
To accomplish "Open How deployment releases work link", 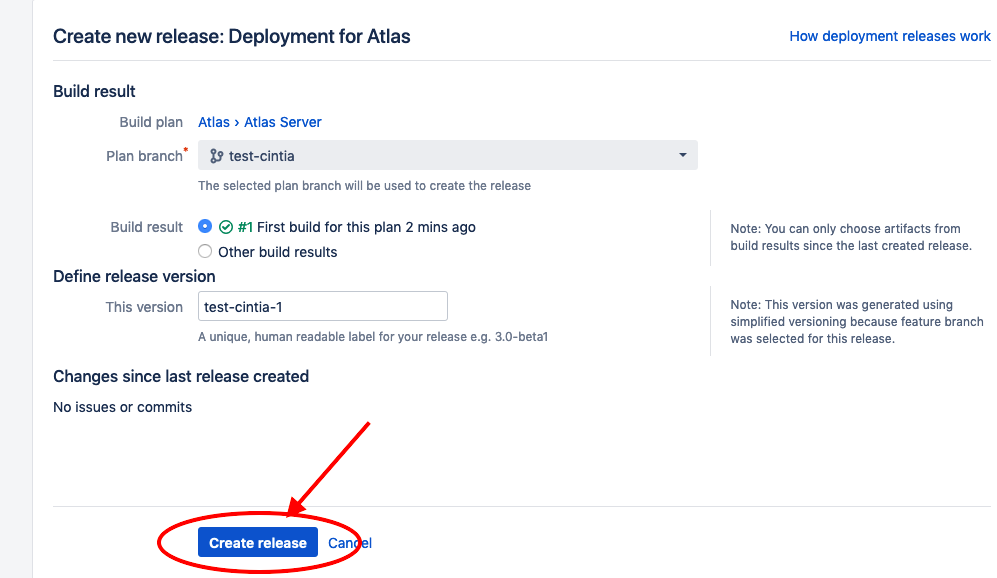I will click(890, 36).
